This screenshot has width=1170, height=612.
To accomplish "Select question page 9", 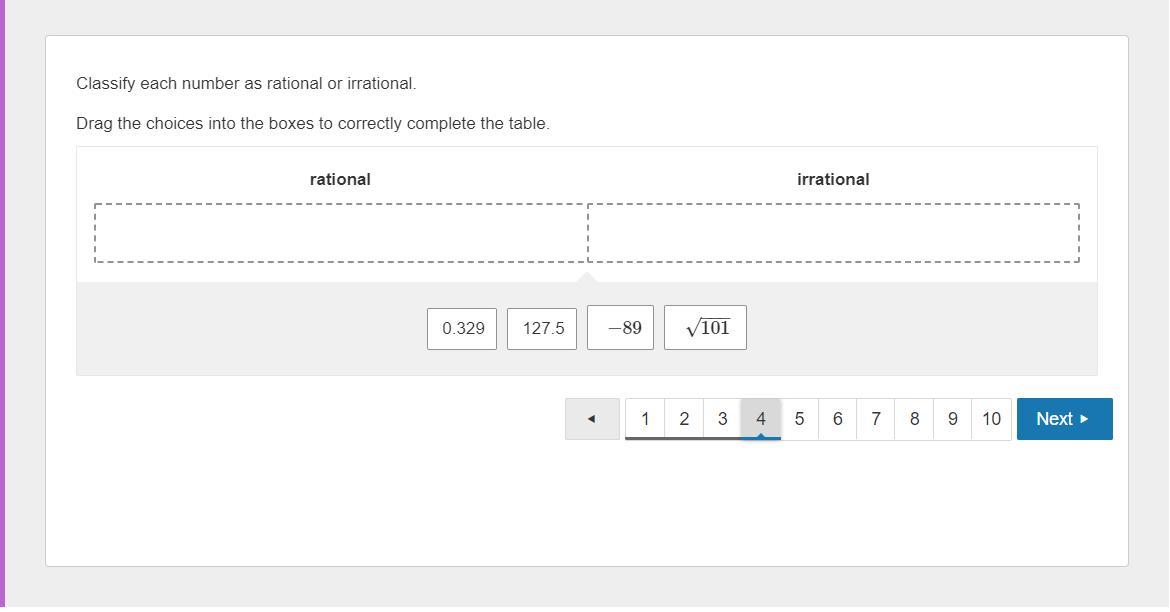I will (952, 419).
